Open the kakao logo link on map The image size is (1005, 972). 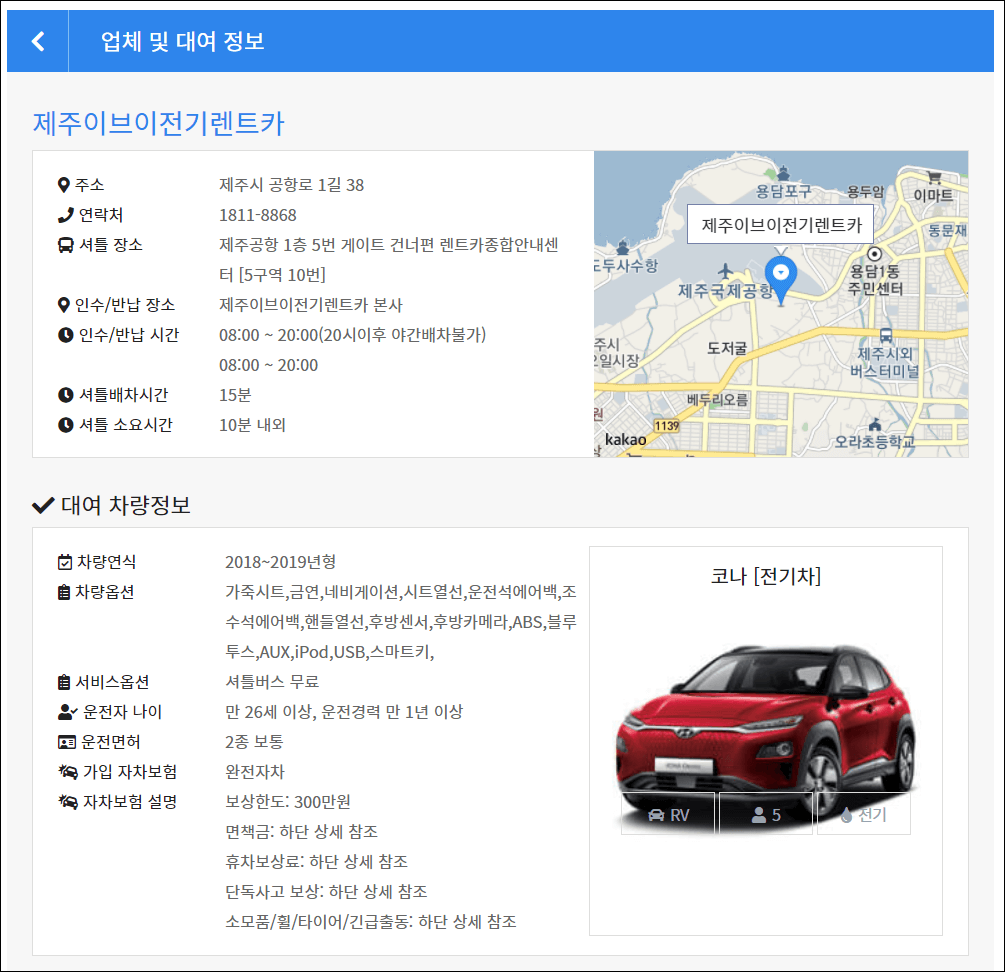pos(626,440)
